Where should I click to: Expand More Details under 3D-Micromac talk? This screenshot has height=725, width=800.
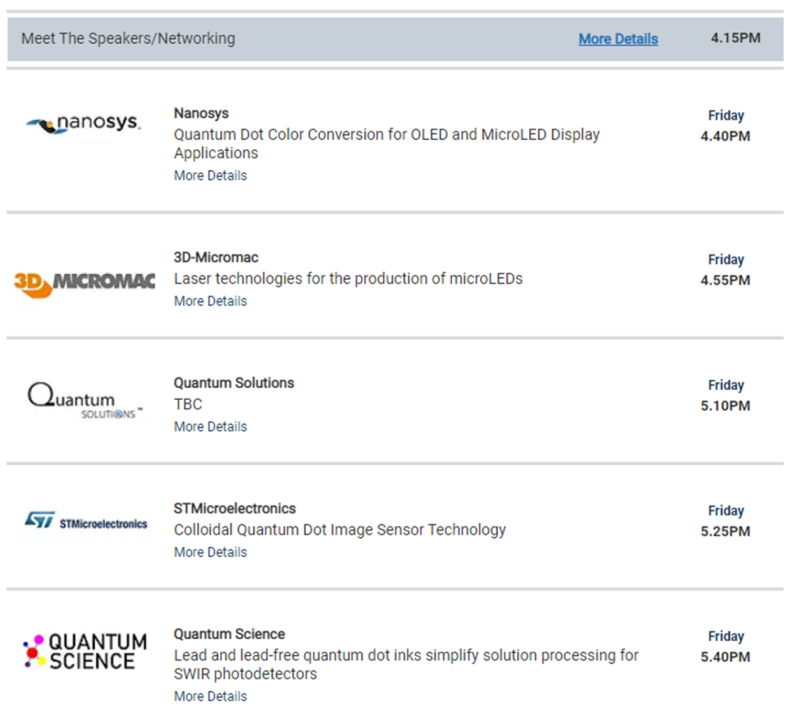click(210, 301)
